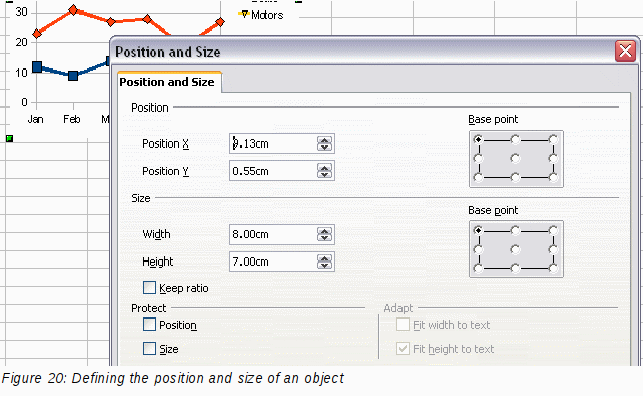Select bottom-right Position base point

[x=553, y=178]
